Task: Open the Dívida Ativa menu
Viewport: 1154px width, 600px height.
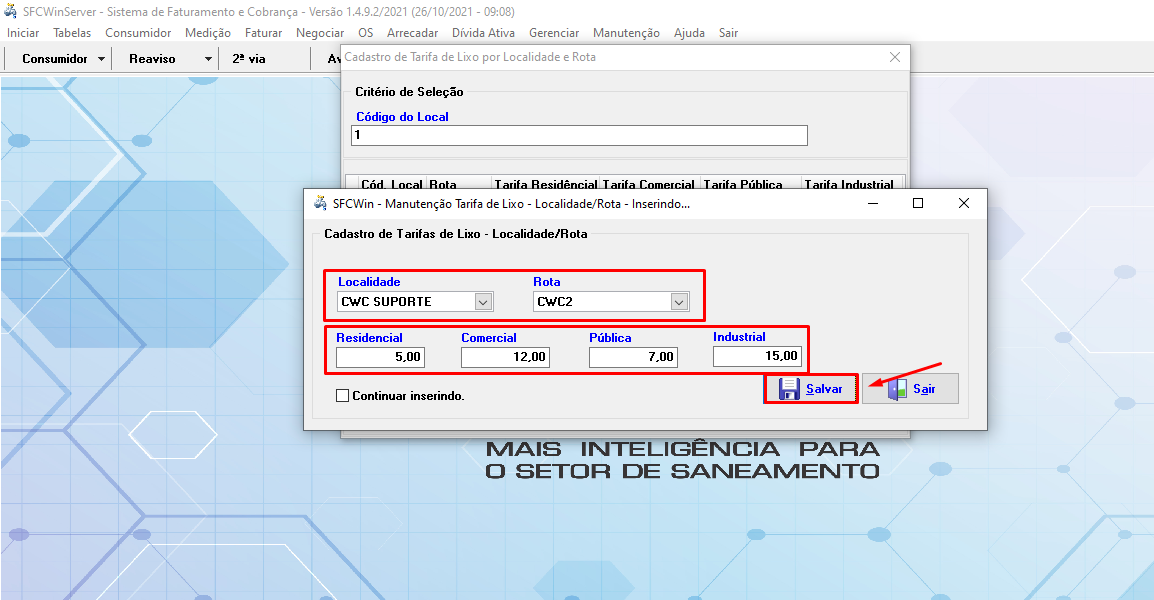Action: [483, 32]
